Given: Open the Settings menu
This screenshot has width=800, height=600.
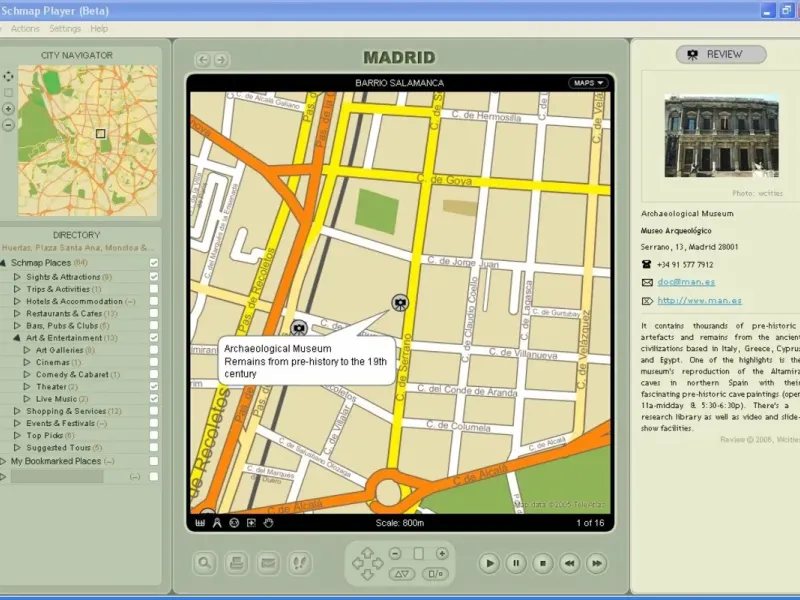Looking at the screenshot, I should click(65, 29).
